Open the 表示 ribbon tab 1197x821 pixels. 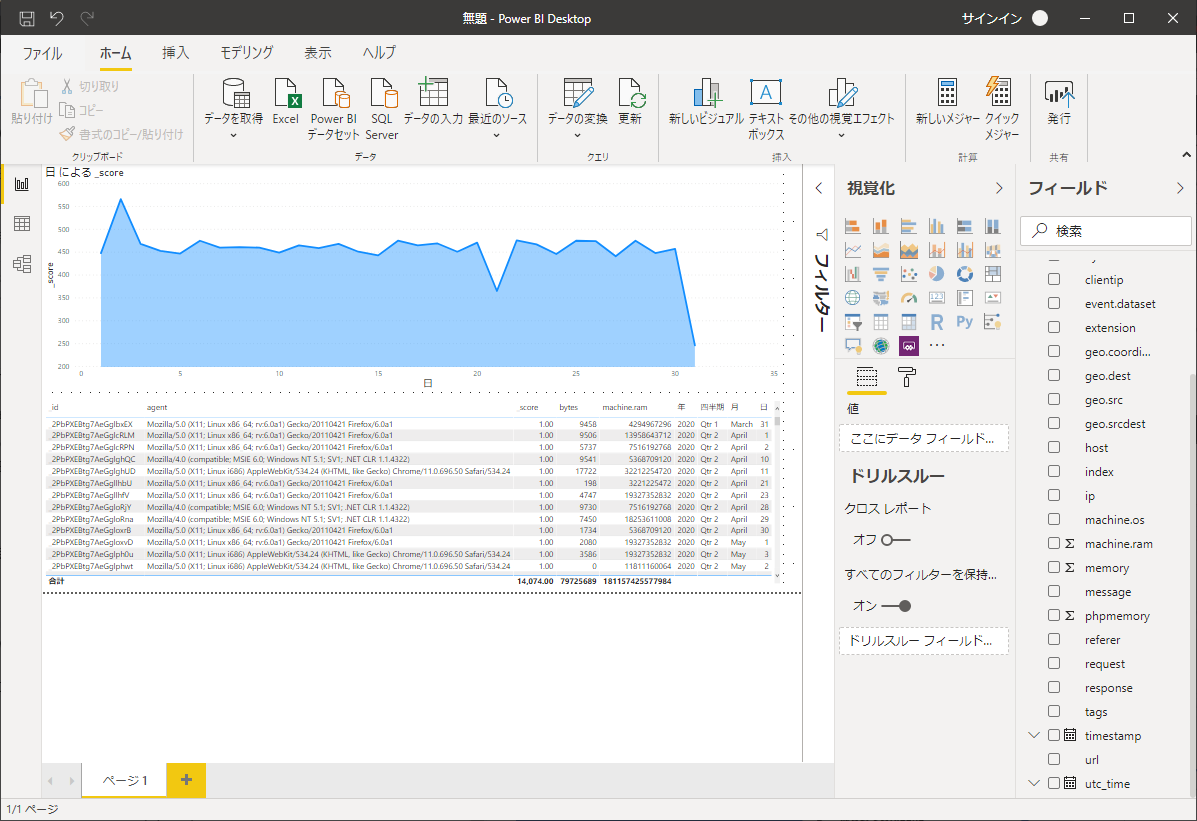tap(318, 53)
